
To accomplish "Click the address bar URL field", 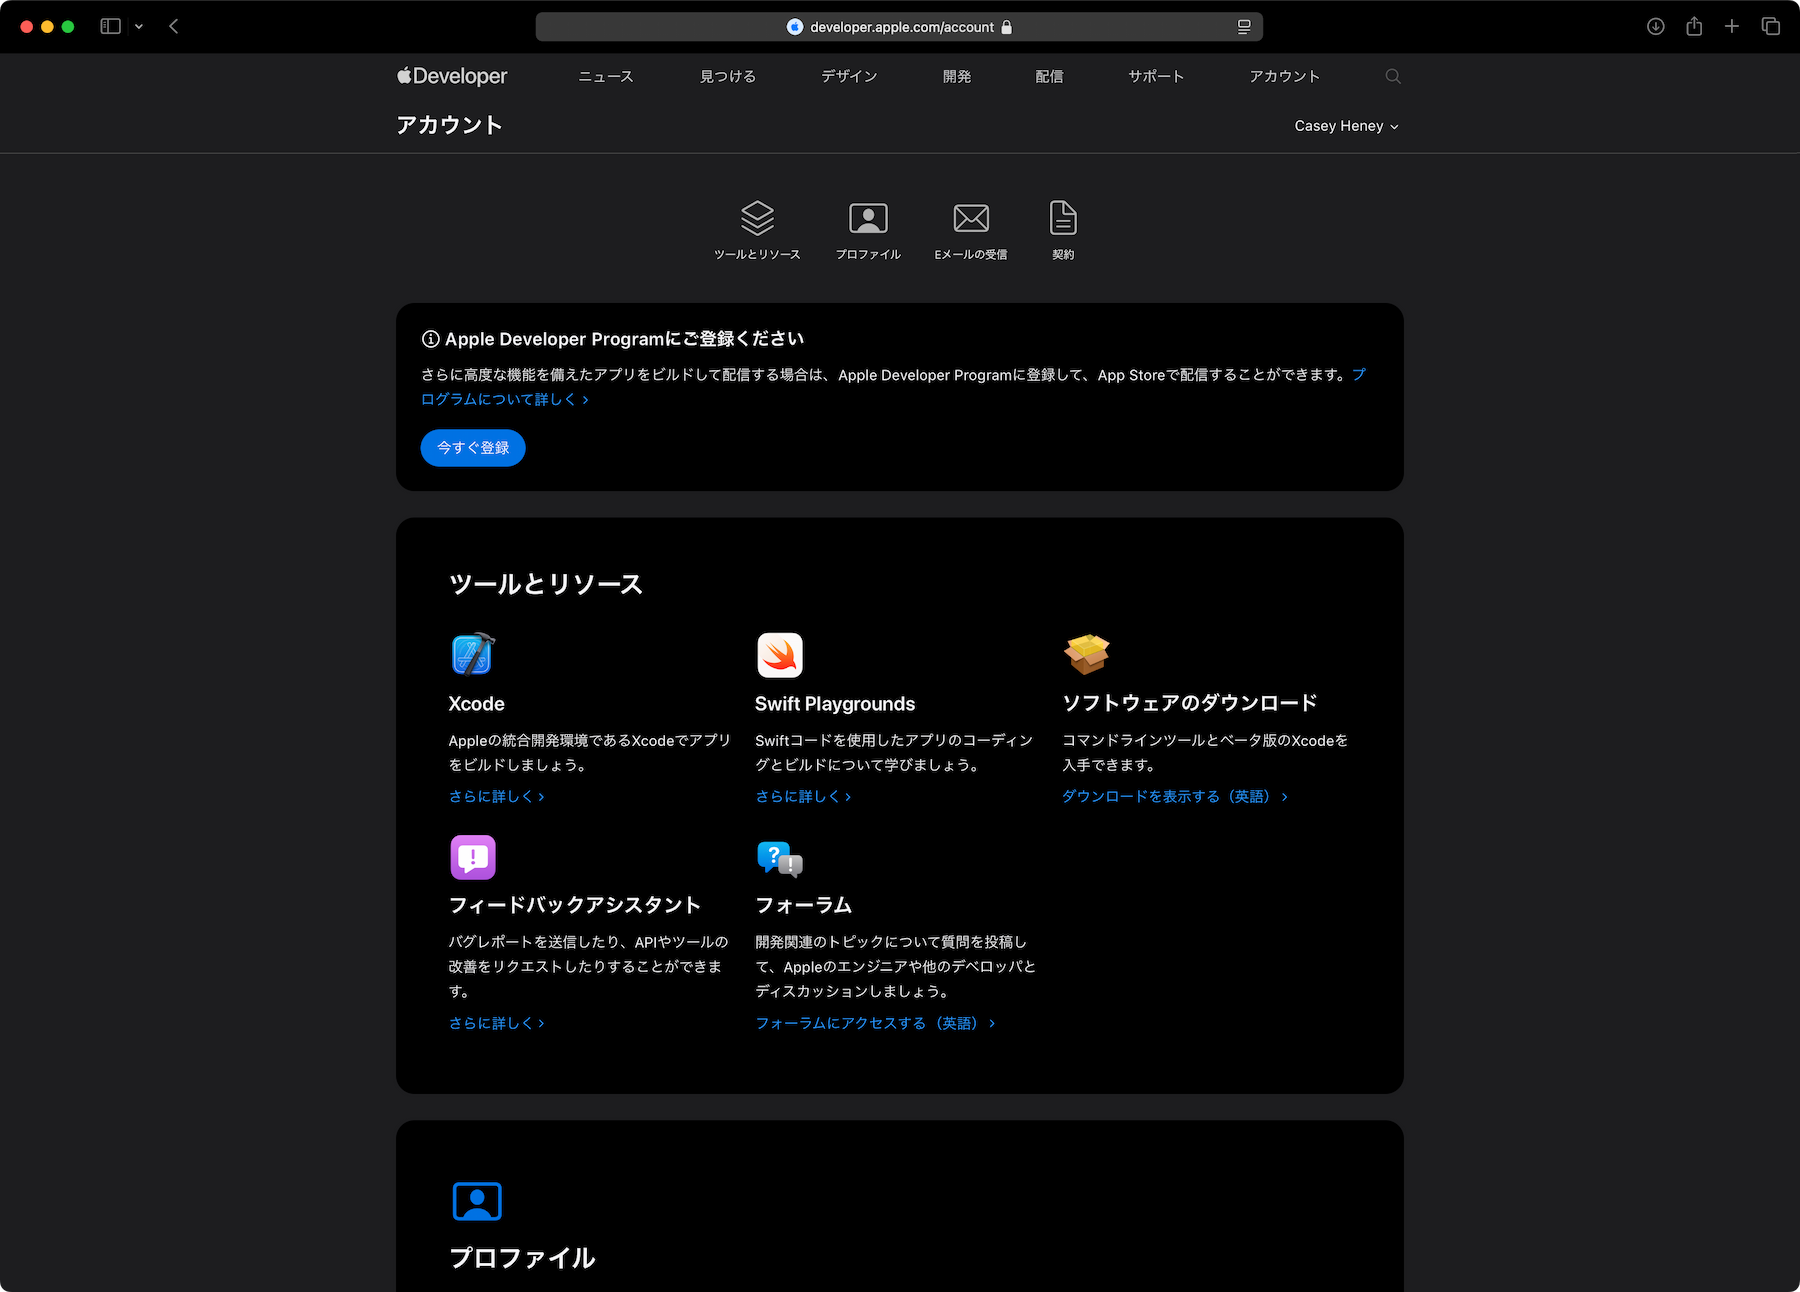I will pyautogui.click(x=900, y=27).
